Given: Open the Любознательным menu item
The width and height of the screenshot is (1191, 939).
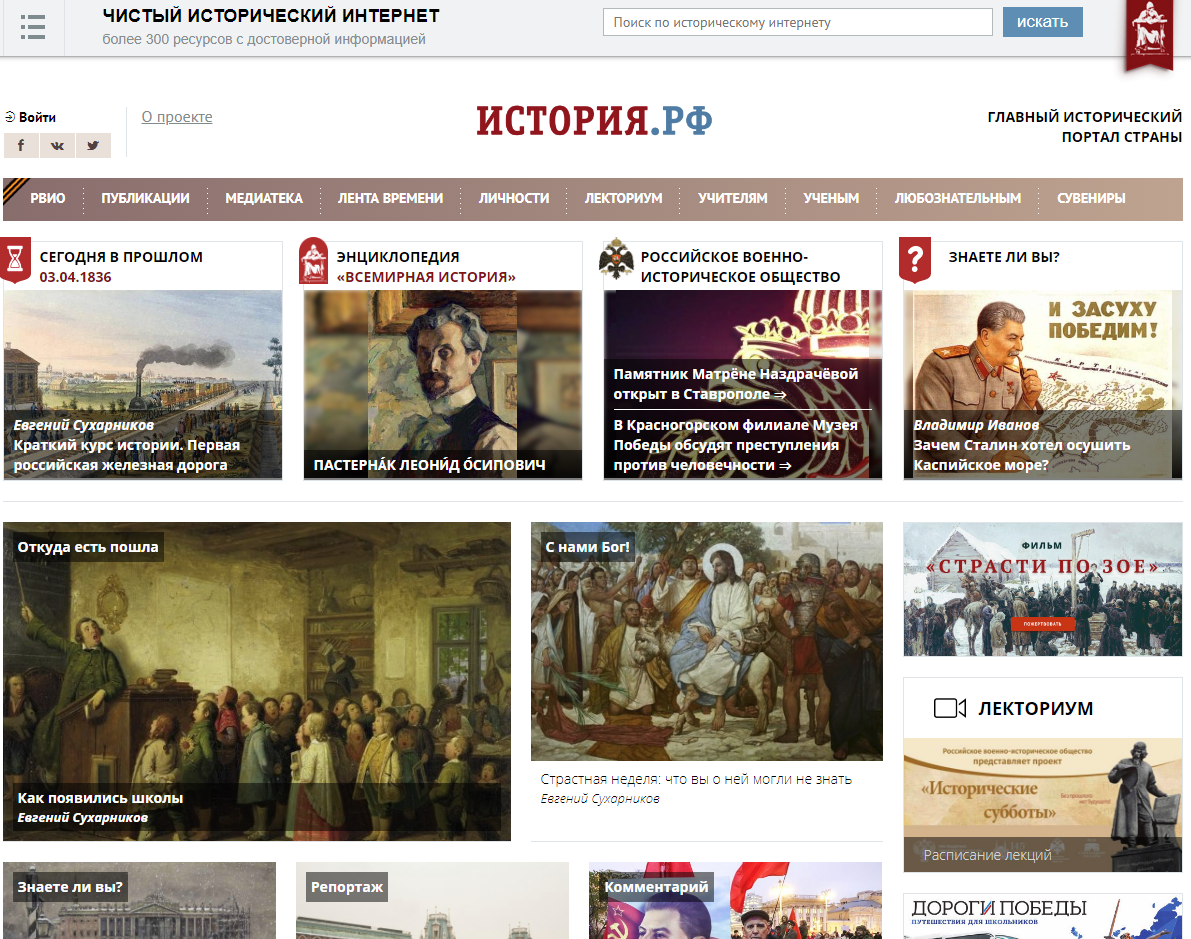Looking at the screenshot, I should pos(957,198).
